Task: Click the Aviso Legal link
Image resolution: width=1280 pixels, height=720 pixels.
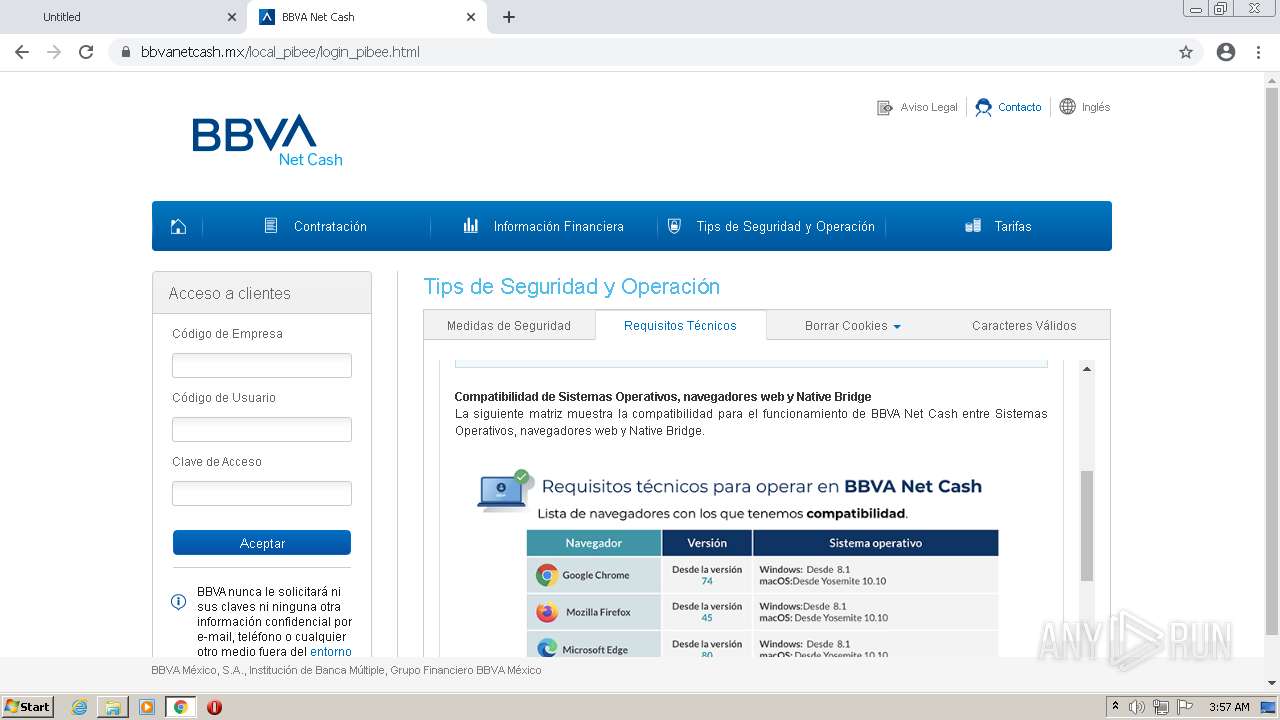Action: point(929,107)
